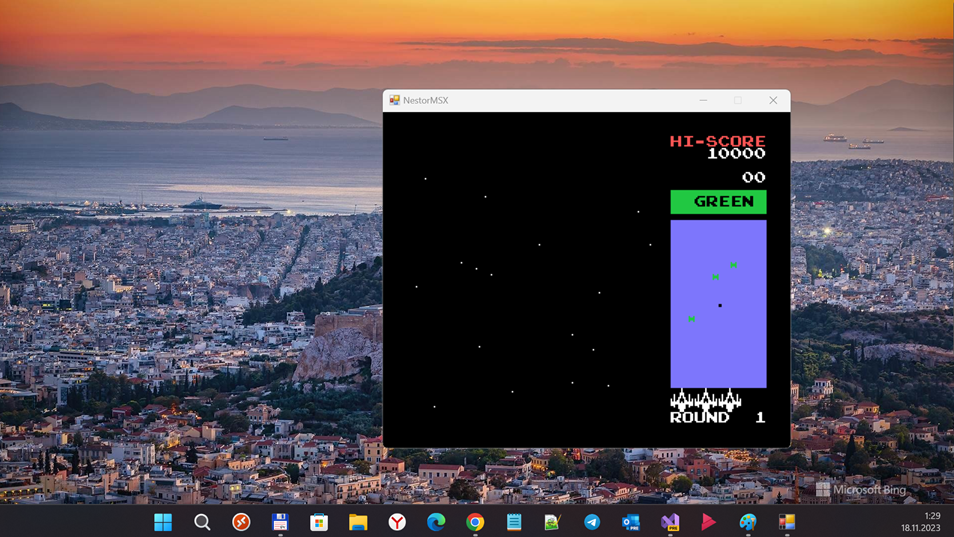
Task: Click the purple radar map panel
Action: tap(719, 303)
